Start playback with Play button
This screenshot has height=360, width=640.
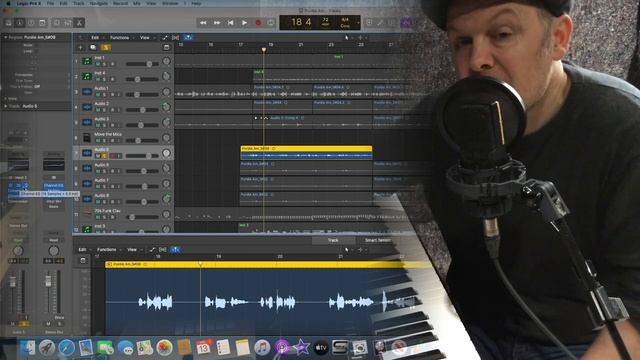pos(244,23)
